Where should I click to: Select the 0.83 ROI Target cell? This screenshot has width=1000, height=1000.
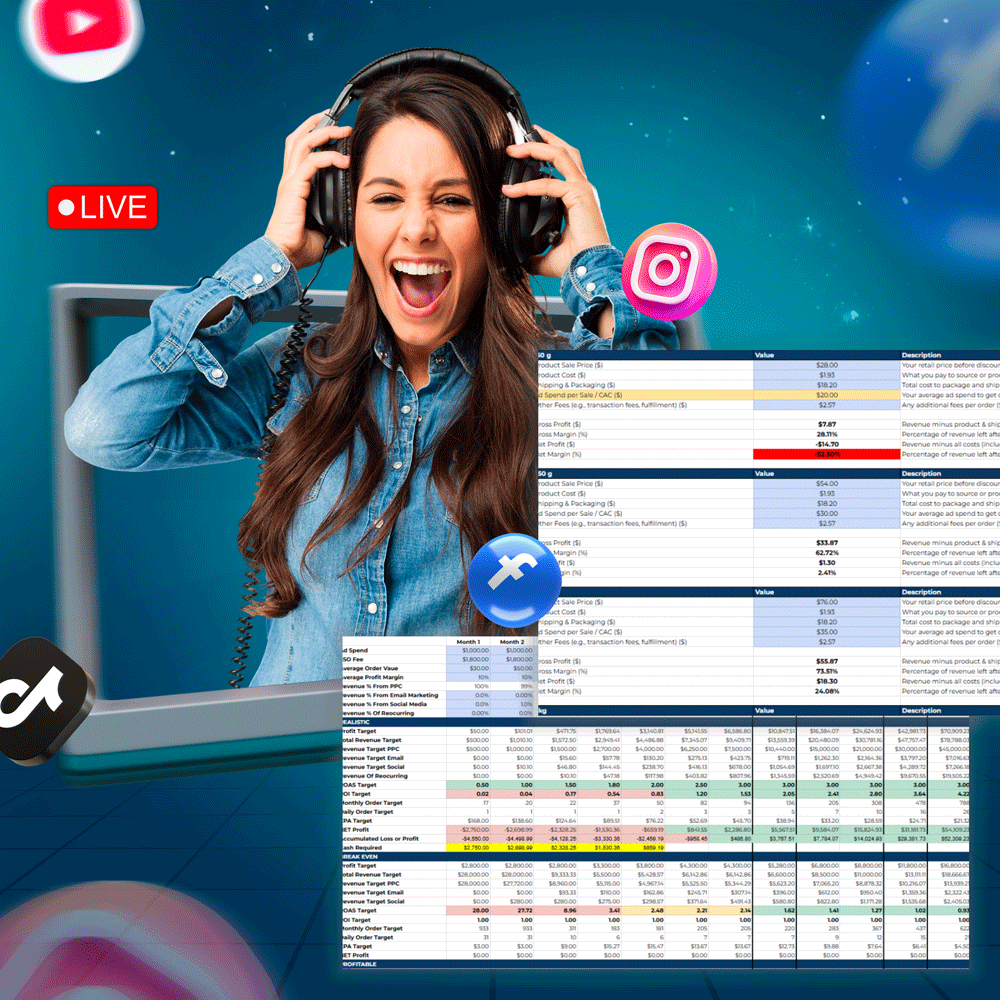[x=643, y=794]
